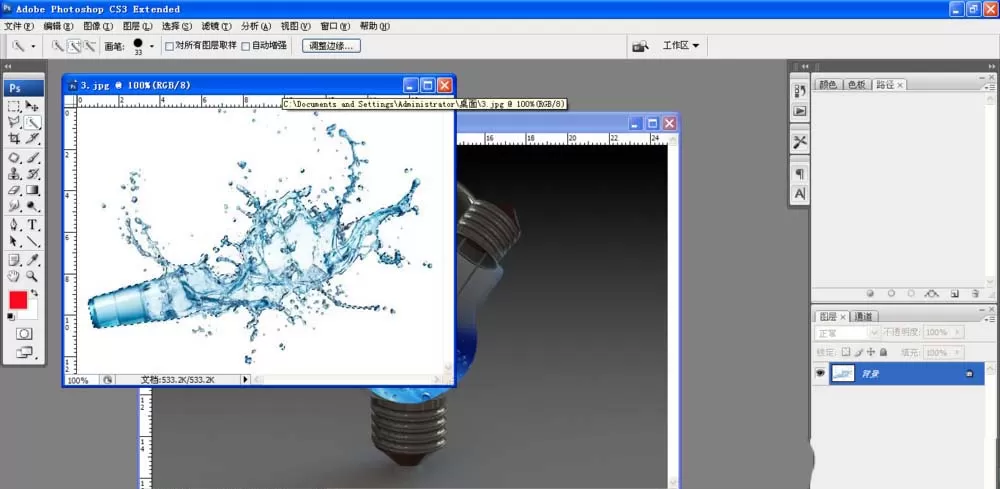
Task: Choose Subtract from Selection mode
Action: click(x=89, y=46)
